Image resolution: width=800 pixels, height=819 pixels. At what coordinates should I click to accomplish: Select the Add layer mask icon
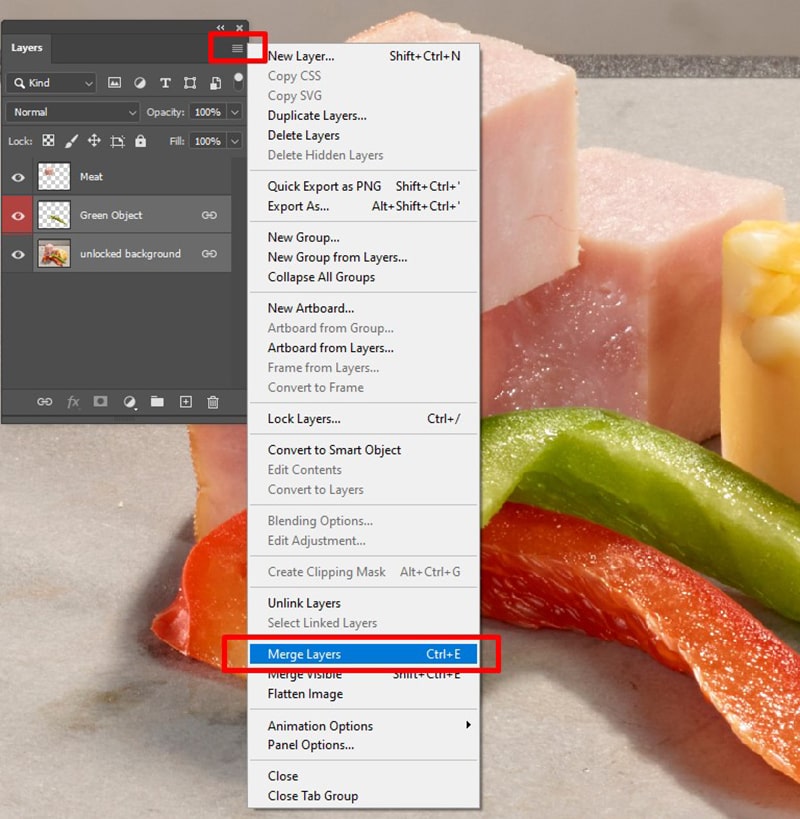(x=100, y=401)
